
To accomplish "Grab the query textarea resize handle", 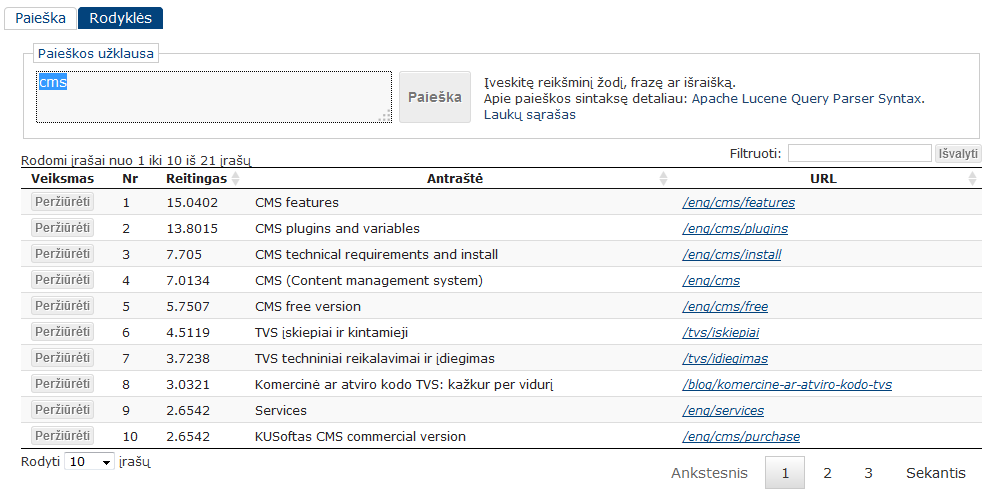I will [x=385, y=116].
